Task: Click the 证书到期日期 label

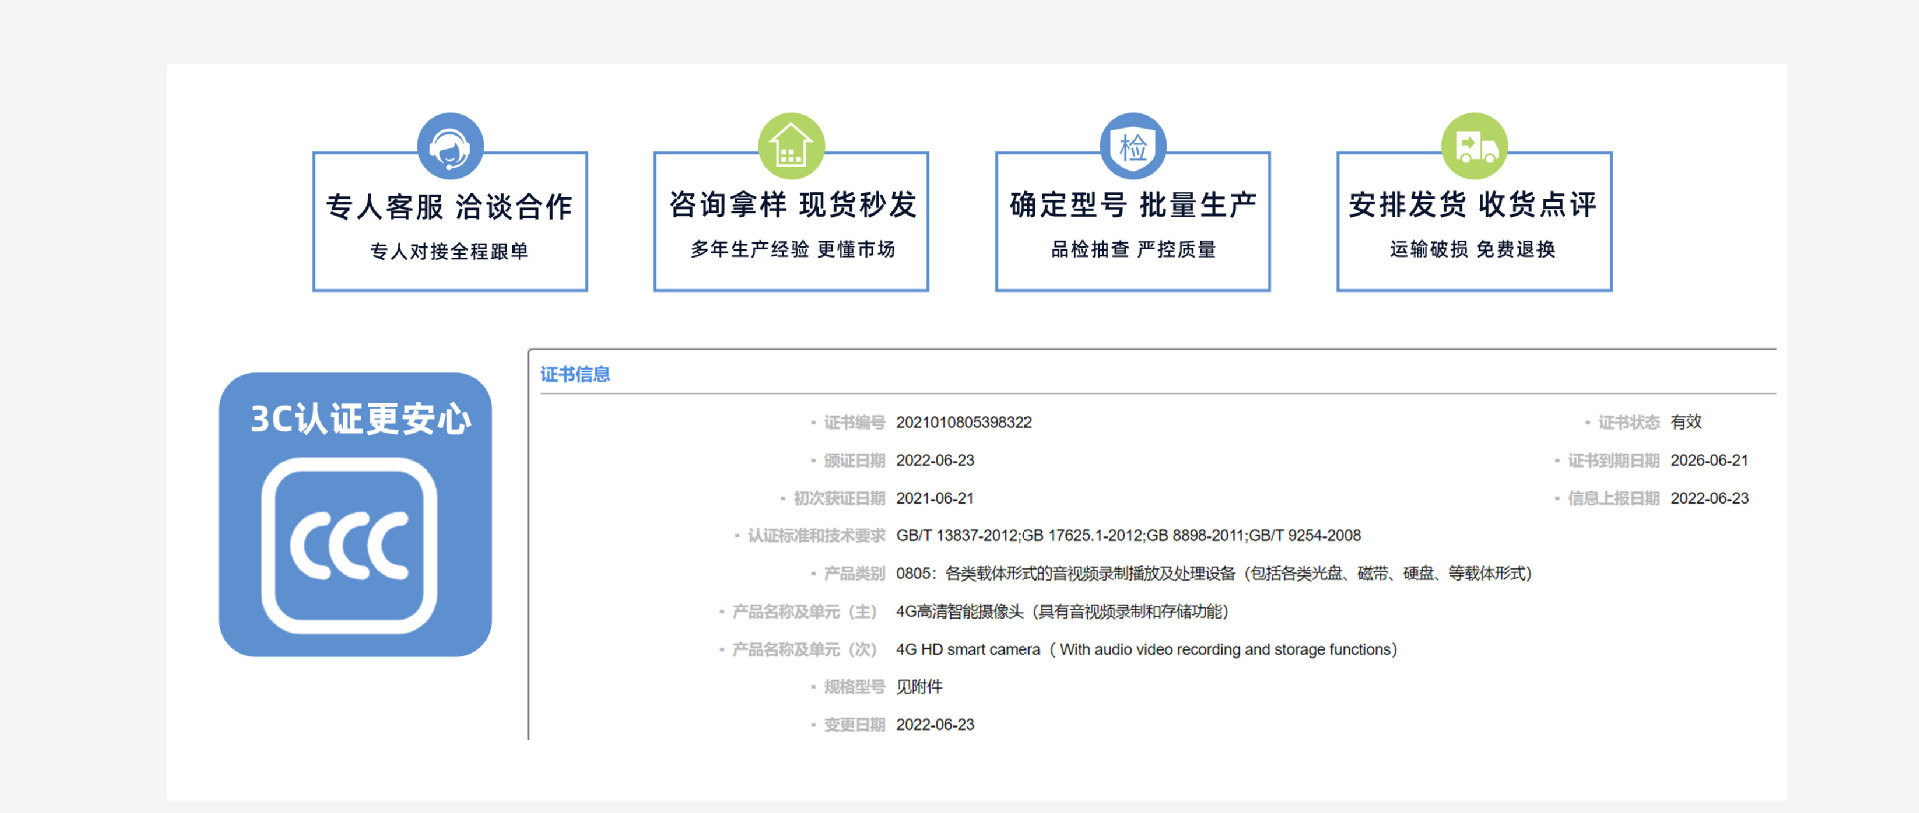Action: click(x=1613, y=460)
